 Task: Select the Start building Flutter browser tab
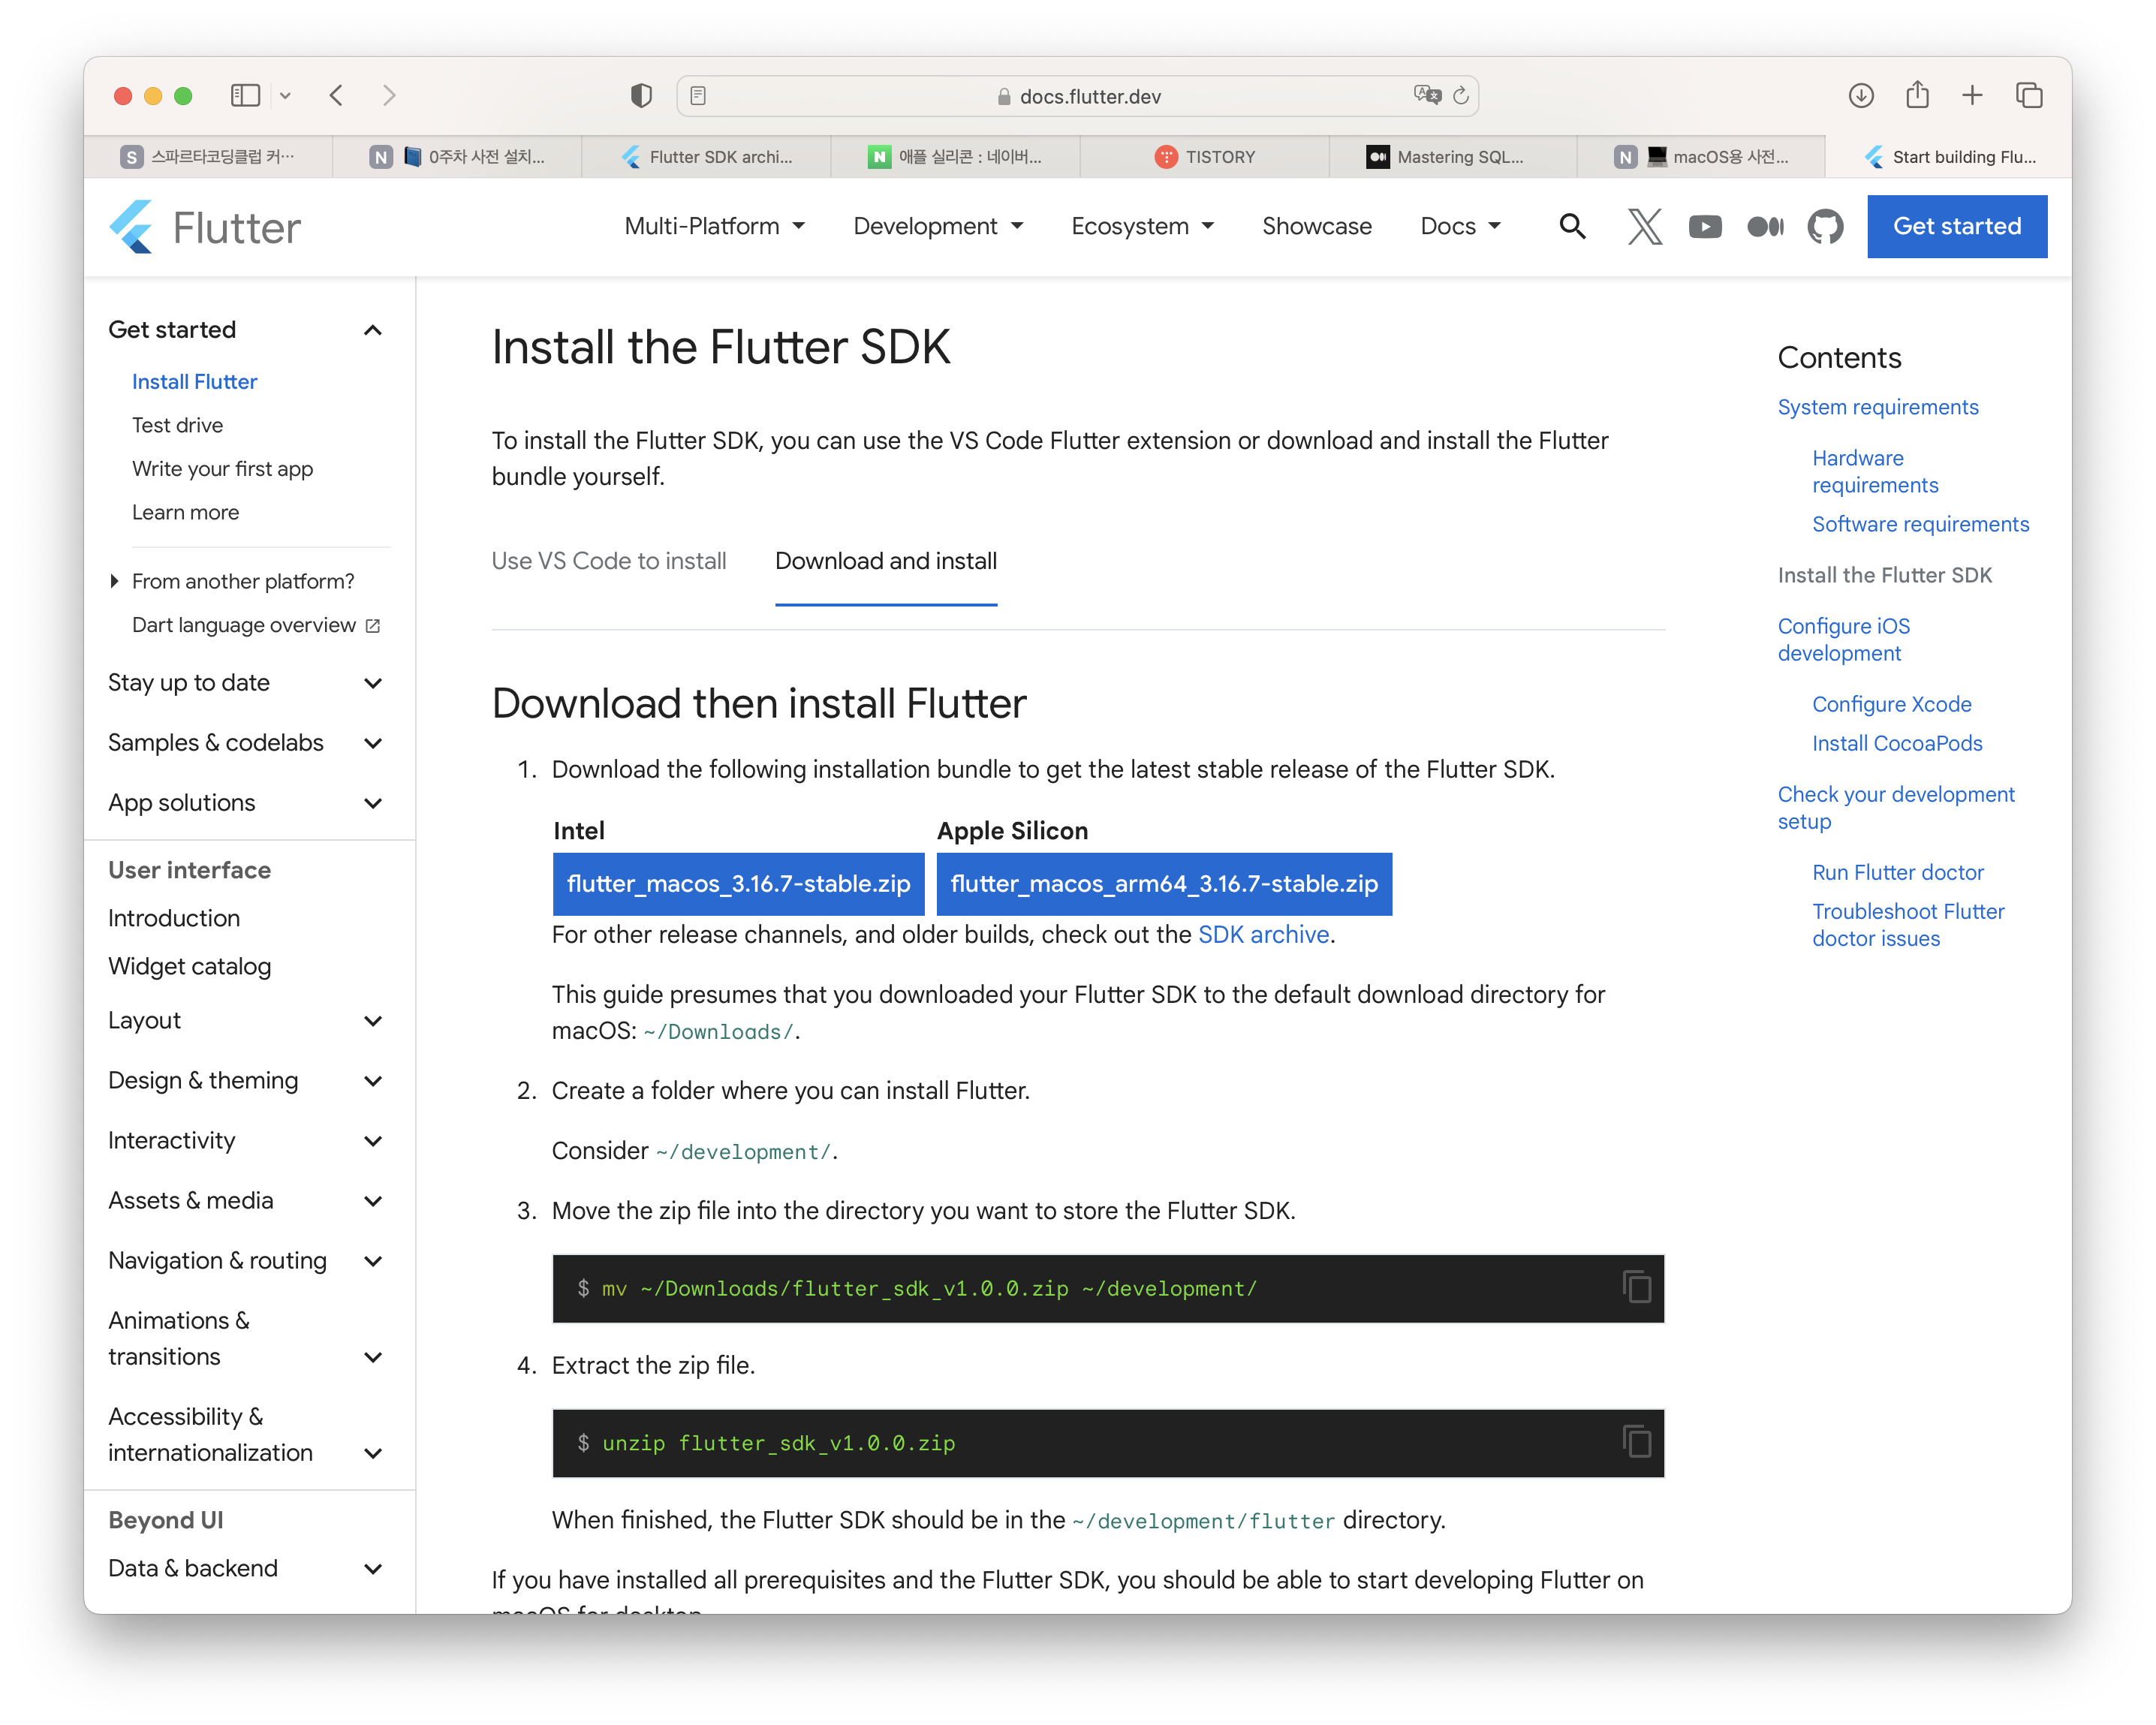(x=1950, y=157)
